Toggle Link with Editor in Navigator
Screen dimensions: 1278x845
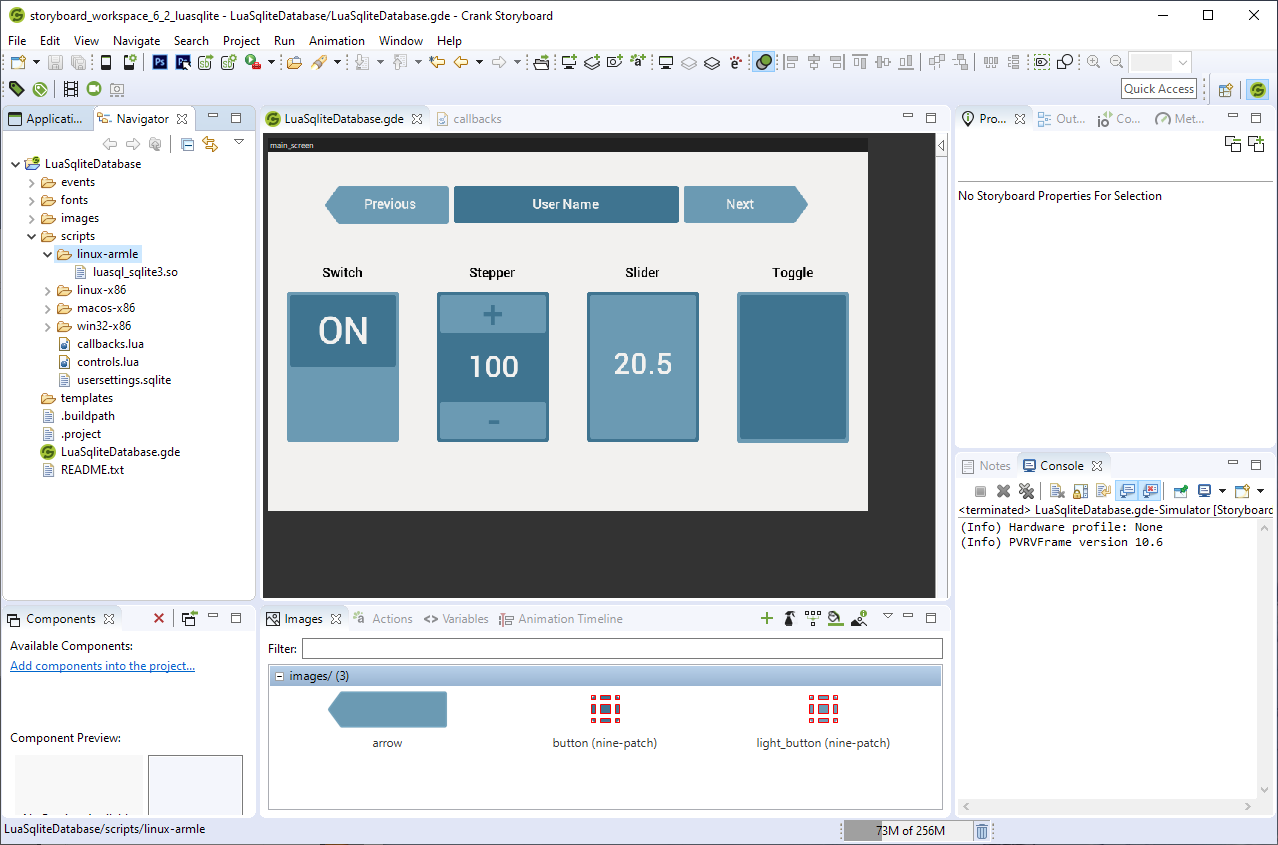point(209,144)
